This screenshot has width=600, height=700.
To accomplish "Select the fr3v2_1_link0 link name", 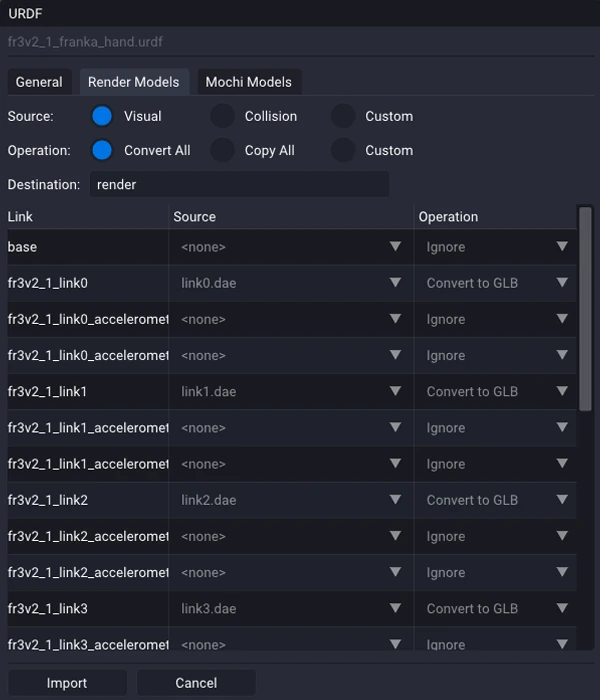I will pos(48,283).
